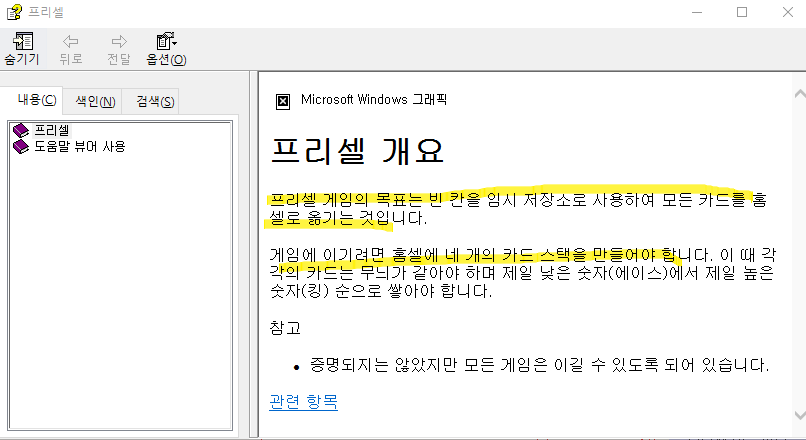Viewport: 806px width, 440px height.
Task: Switch to the 내용(C) tab
Action: coord(37,100)
